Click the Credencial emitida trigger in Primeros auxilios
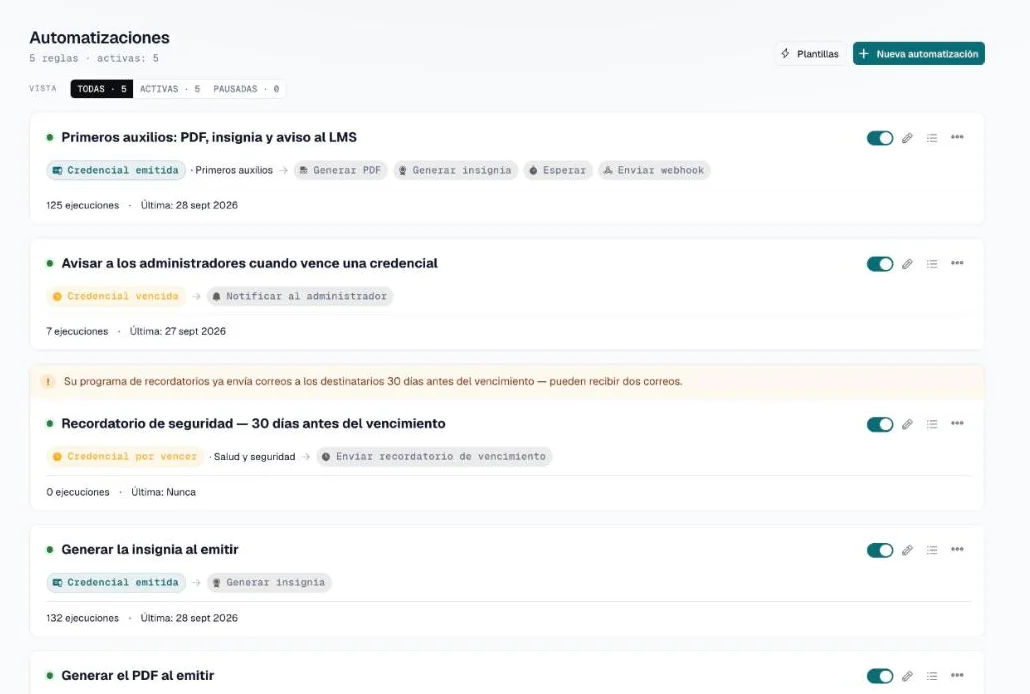This screenshot has height=694, width=1030. click(116, 170)
